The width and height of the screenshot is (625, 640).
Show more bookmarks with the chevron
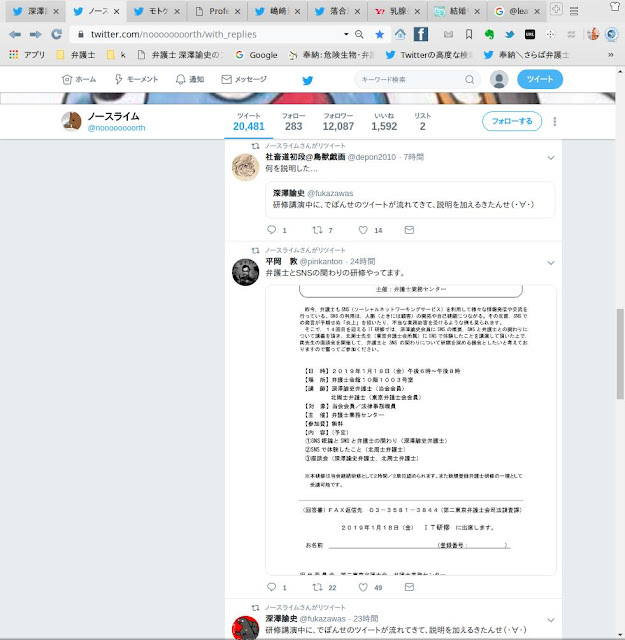[611, 55]
